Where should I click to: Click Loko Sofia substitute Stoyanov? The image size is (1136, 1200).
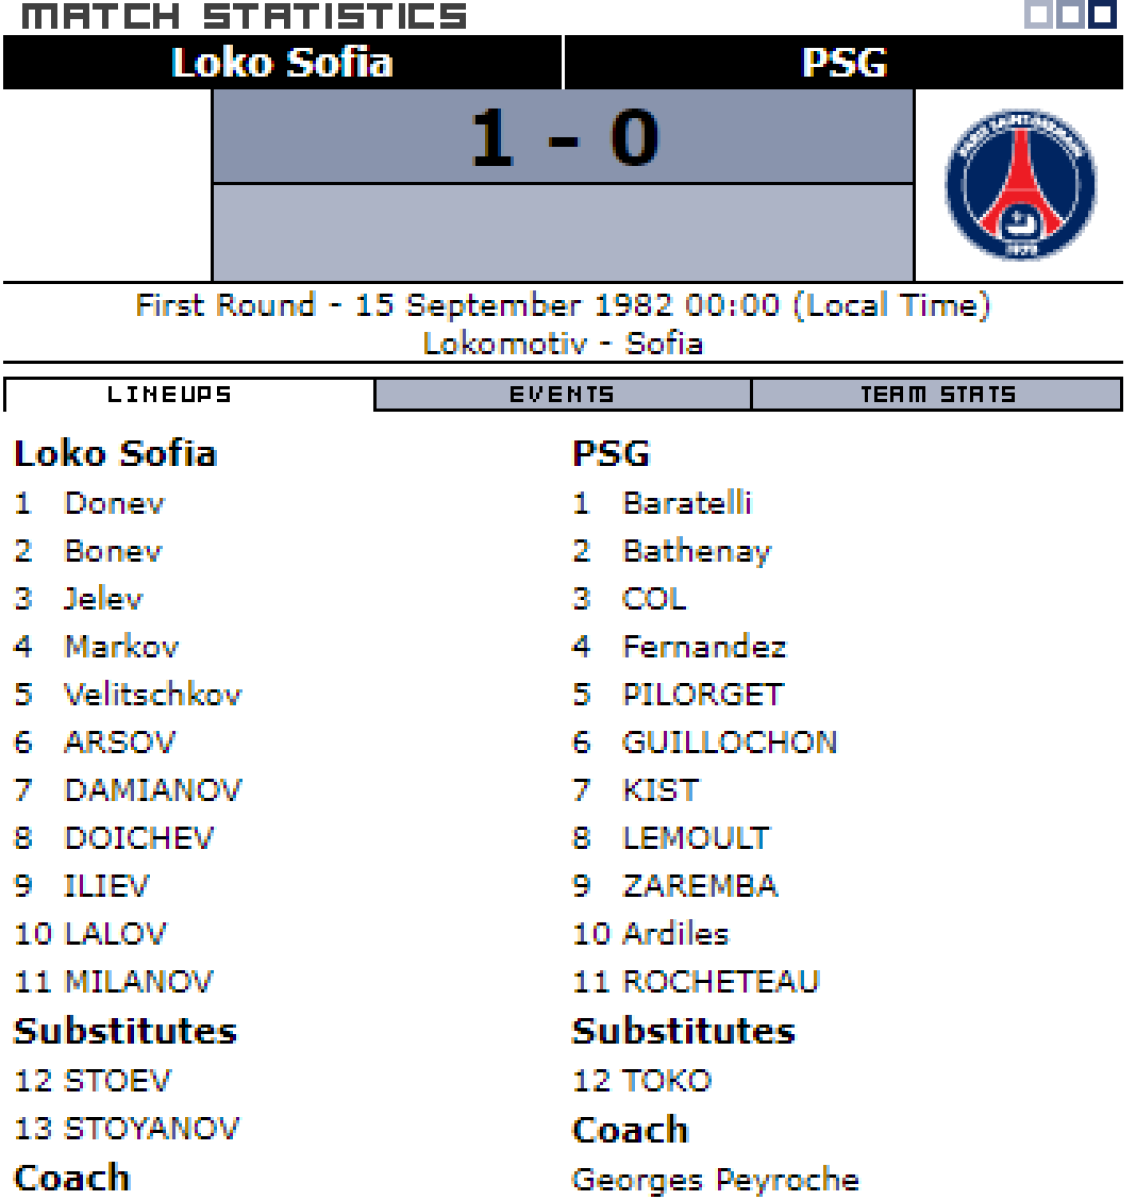tap(151, 1129)
